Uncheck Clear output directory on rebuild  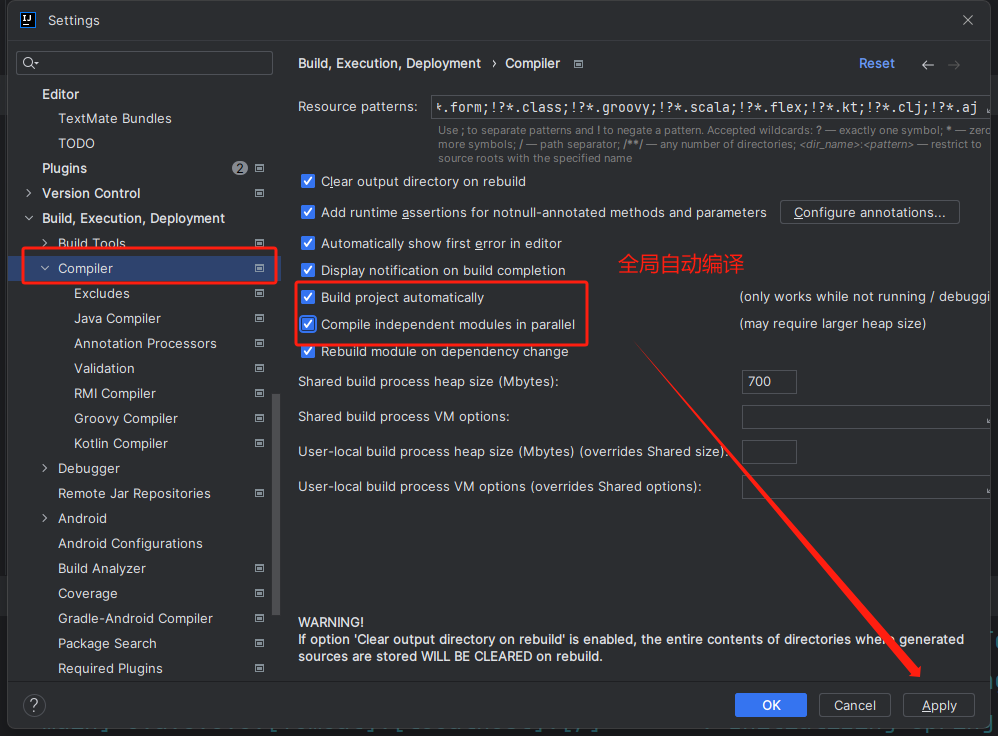(308, 181)
